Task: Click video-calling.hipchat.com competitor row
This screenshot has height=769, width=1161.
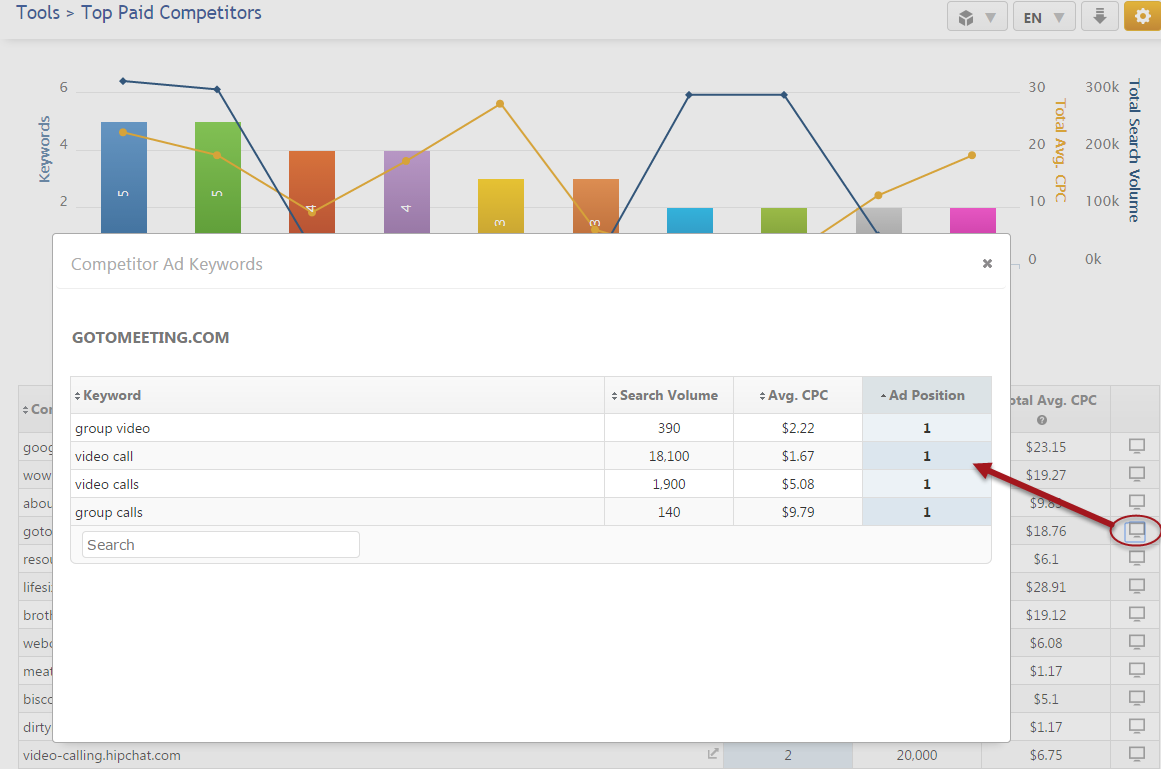Action: [x=102, y=755]
